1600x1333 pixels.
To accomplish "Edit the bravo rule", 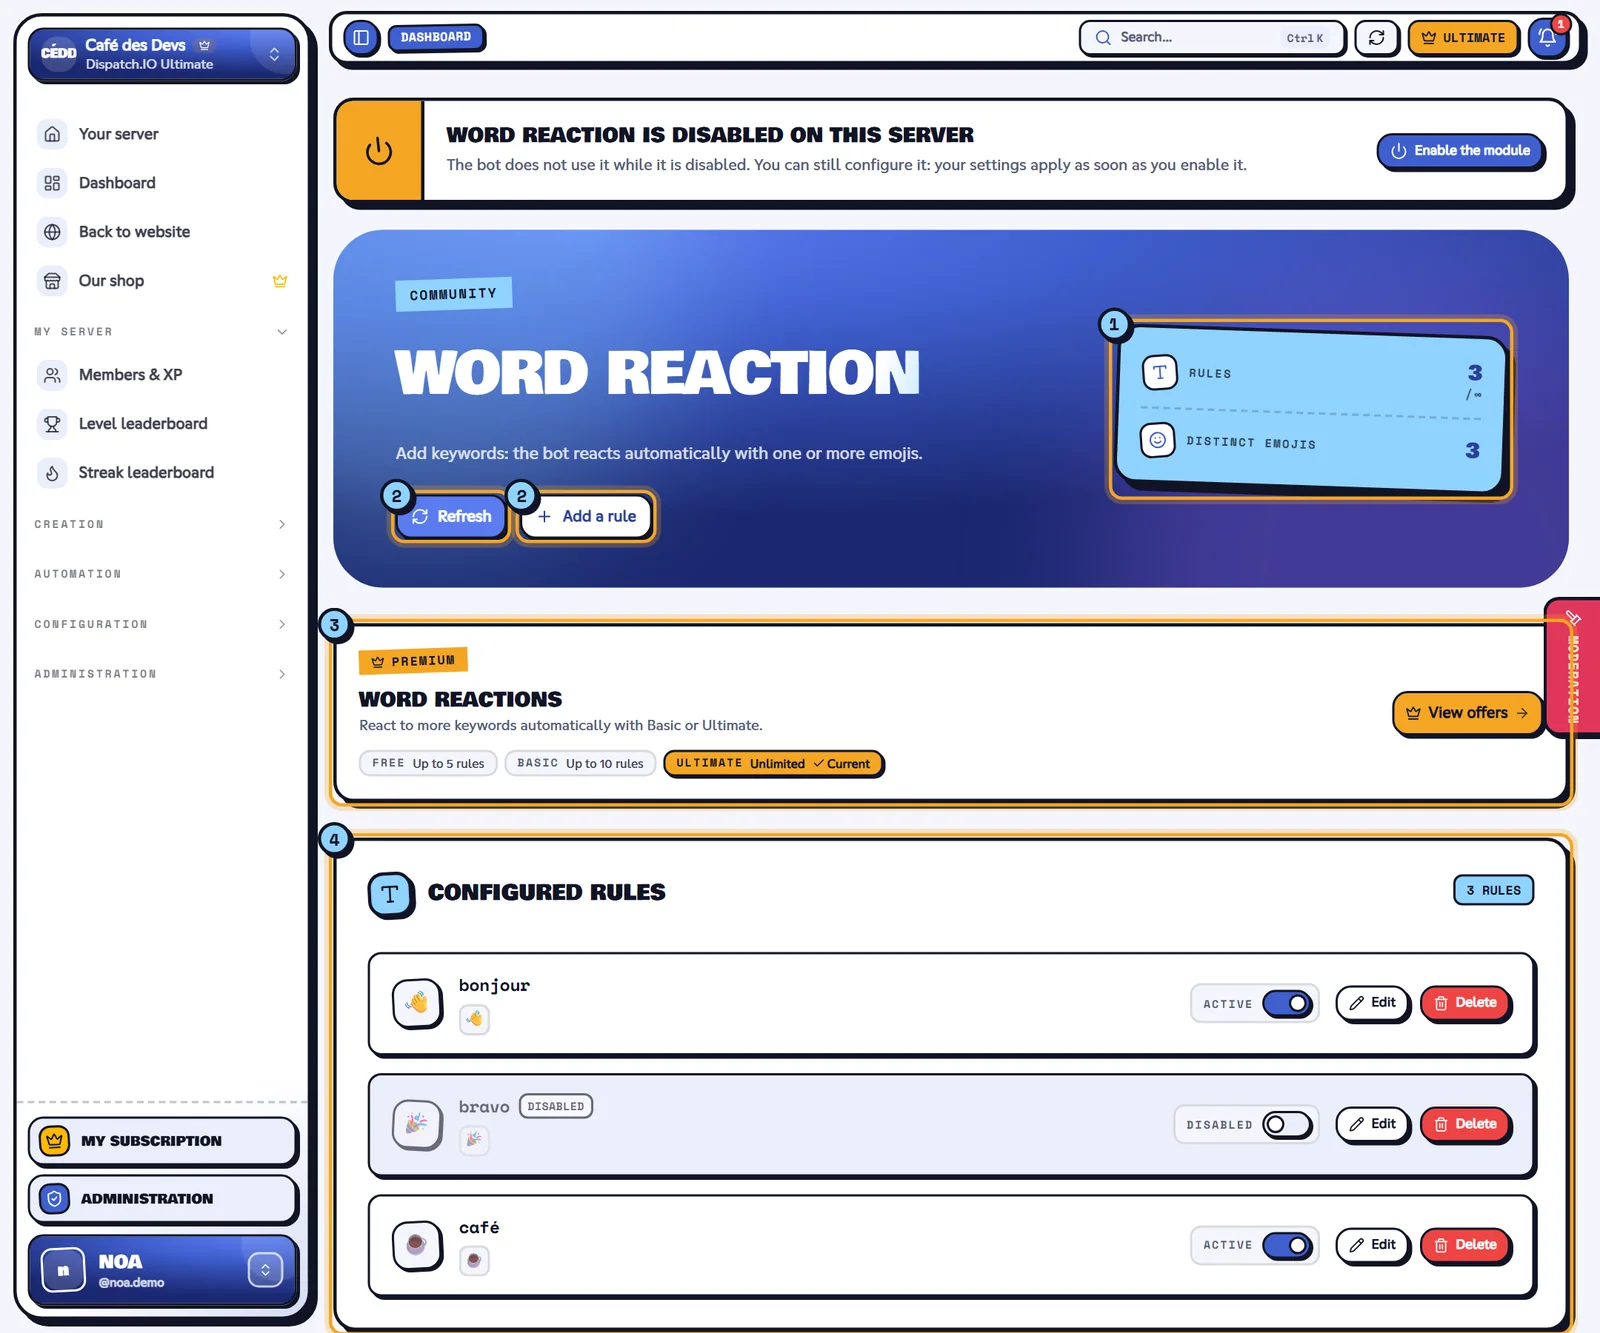I will (1372, 1125).
